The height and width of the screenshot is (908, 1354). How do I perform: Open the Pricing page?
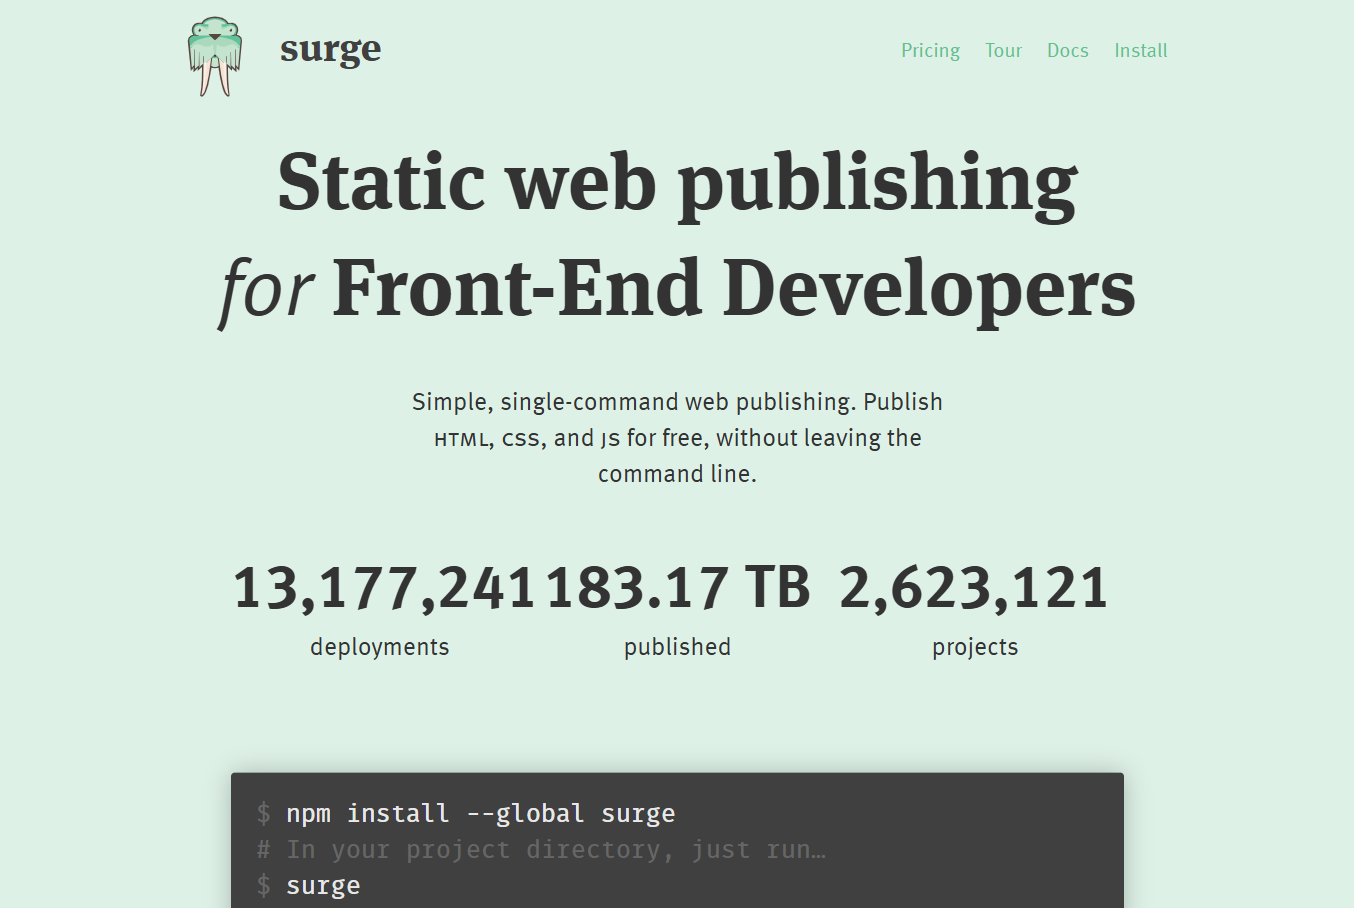pyautogui.click(x=930, y=51)
